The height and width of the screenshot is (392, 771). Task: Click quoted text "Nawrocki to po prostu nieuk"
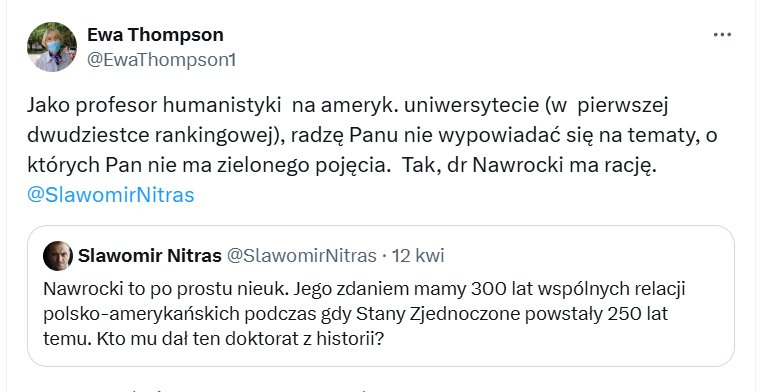pyautogui.click(x=165, y=289)
